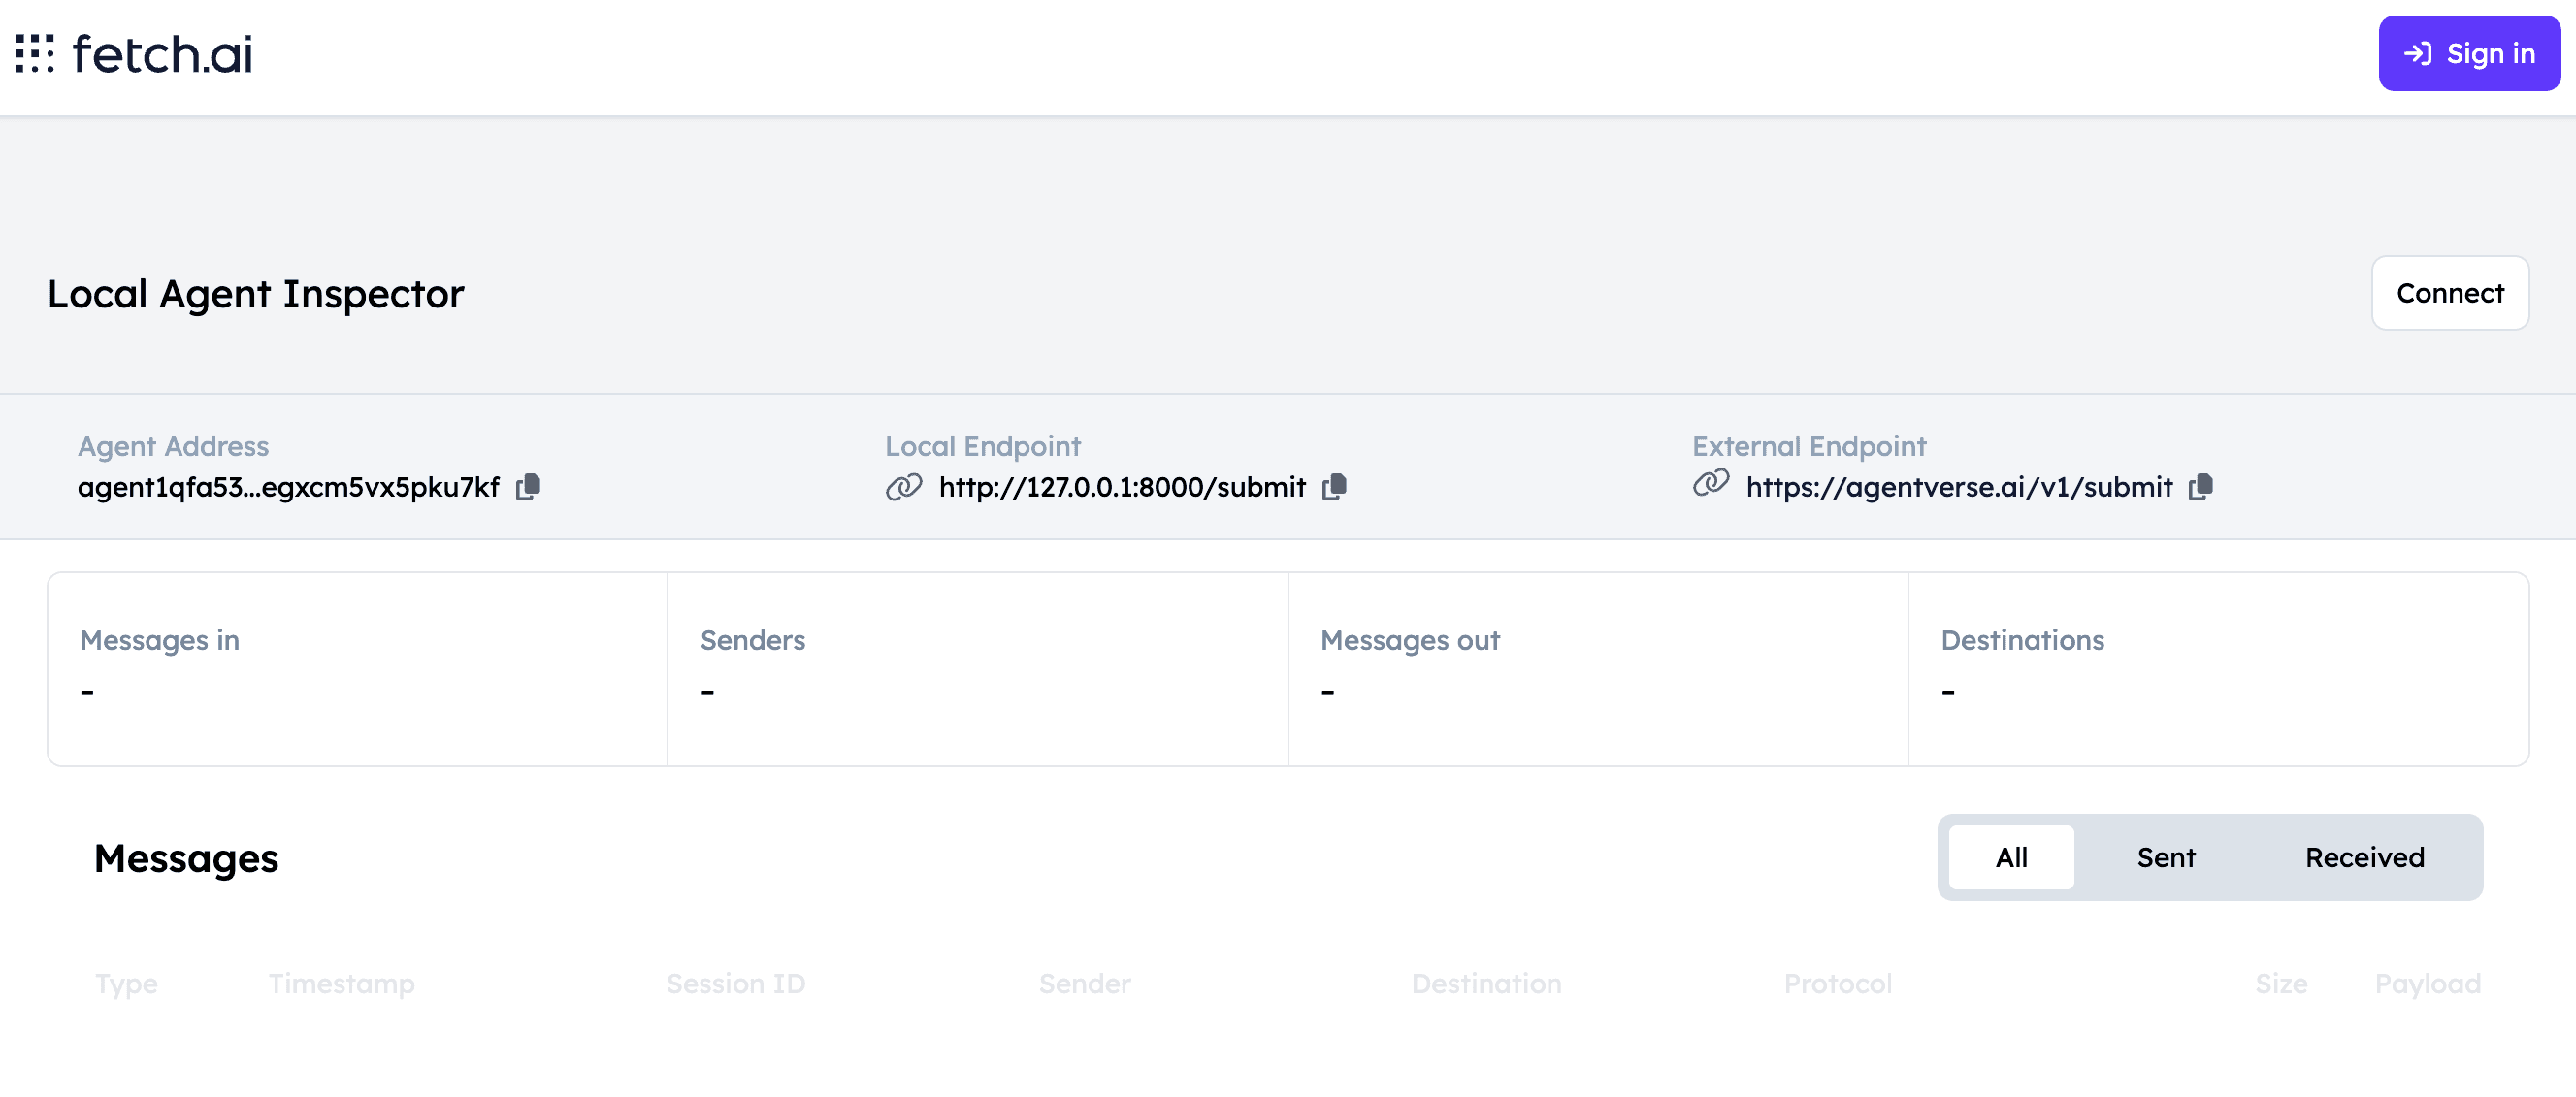Click the Sign in button

2468,54
